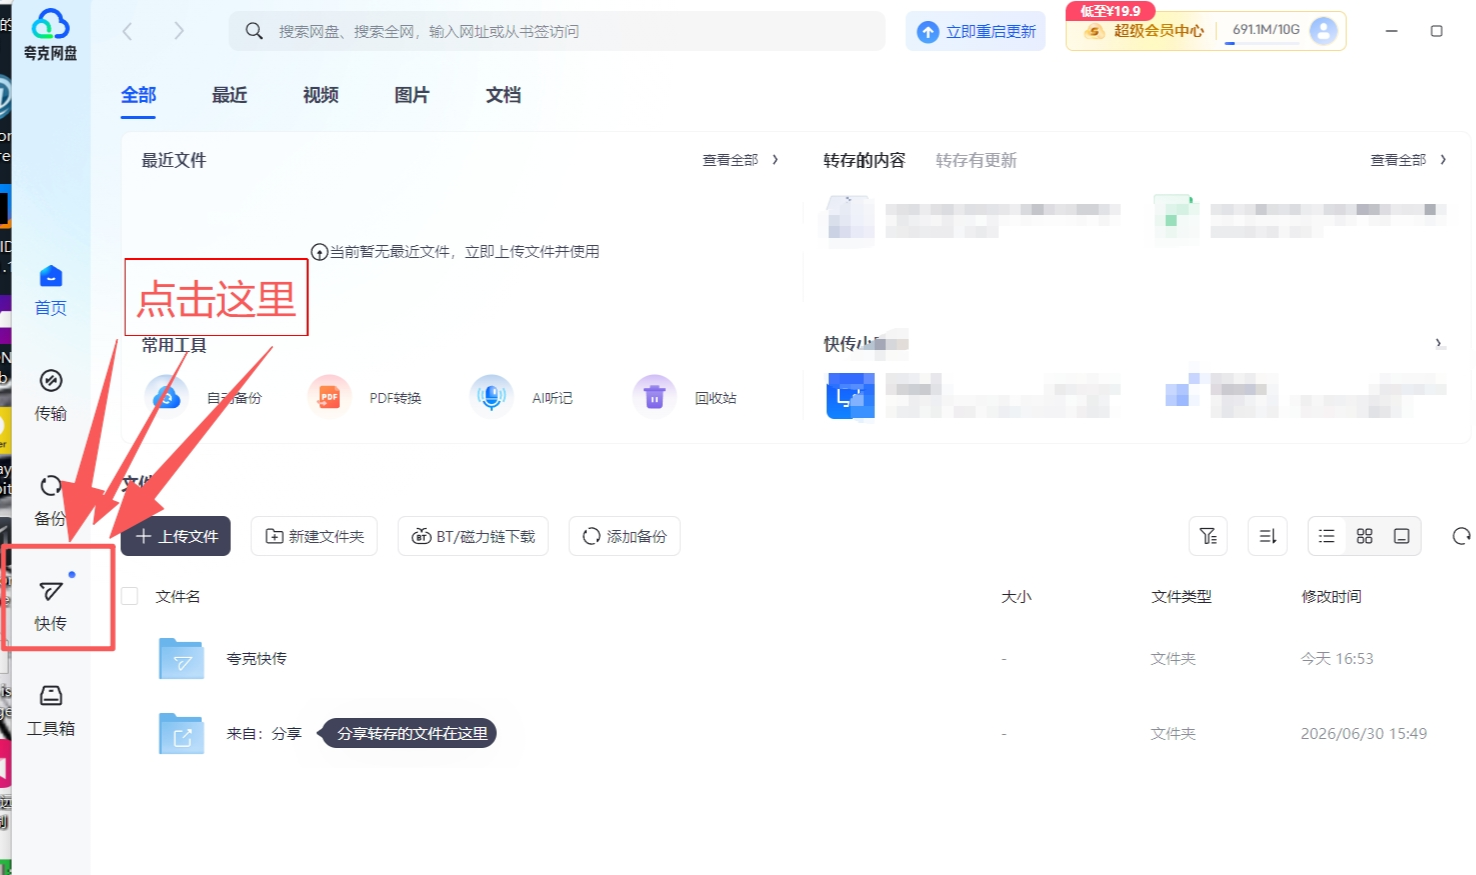Sort by 文件名 column header

(178, 596)
